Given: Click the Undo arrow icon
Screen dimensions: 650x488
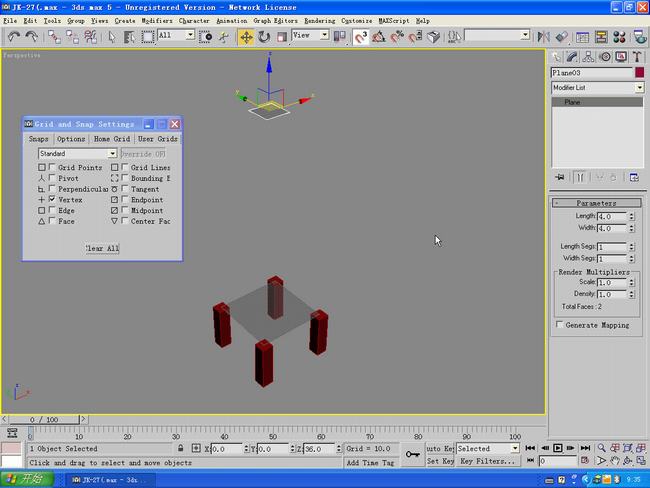Looking at the screenshot, I should click(x=14, y=37).
